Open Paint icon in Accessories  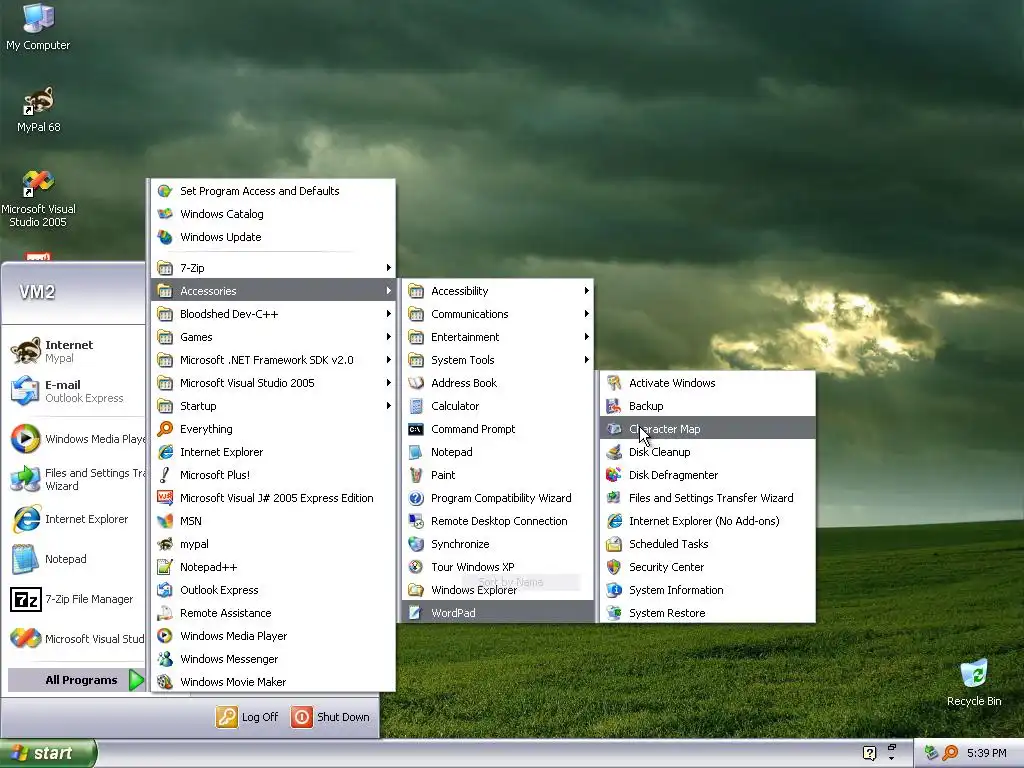point(416,475)
